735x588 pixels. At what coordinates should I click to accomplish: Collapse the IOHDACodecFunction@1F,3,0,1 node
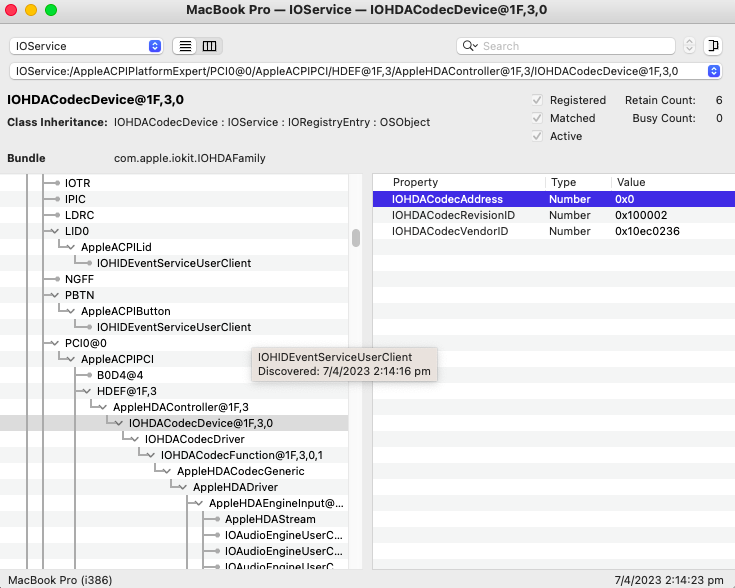(x=150, y=455)
